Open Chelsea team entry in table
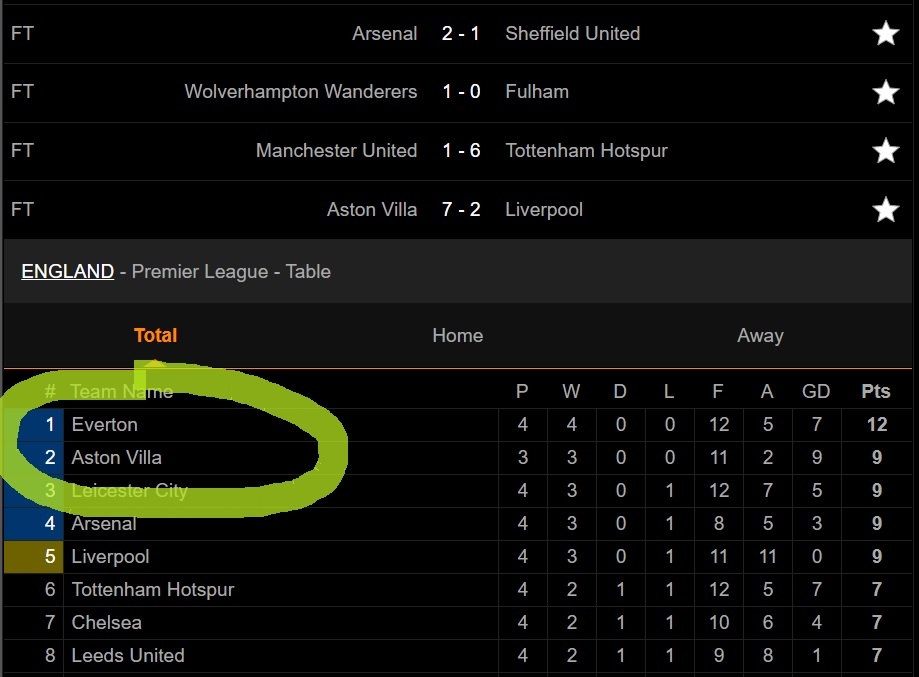 (x=106, y=623)
